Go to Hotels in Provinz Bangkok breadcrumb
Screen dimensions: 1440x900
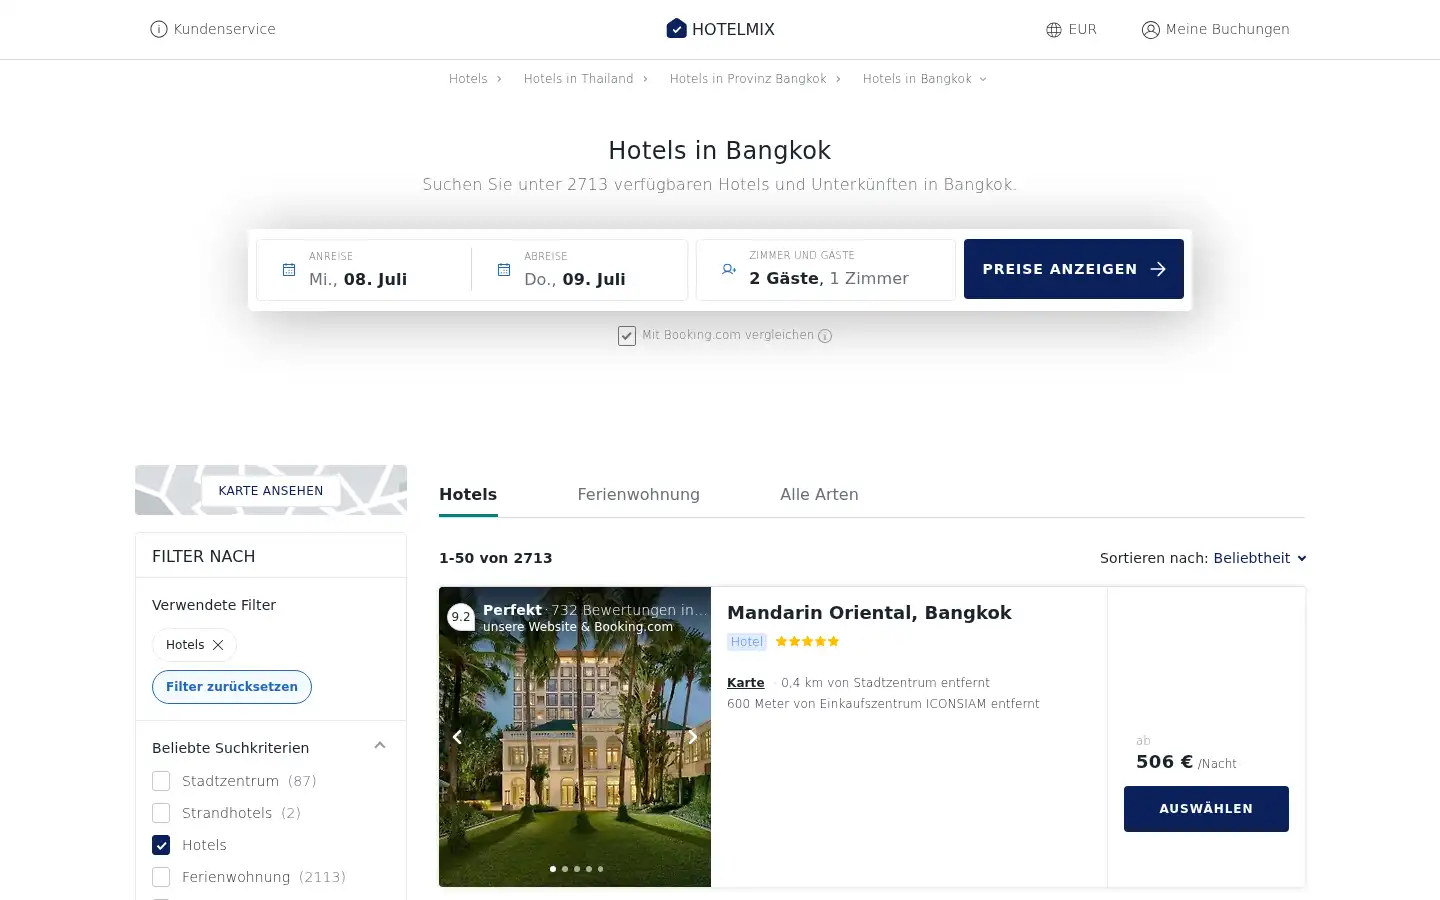coord(748,79)
